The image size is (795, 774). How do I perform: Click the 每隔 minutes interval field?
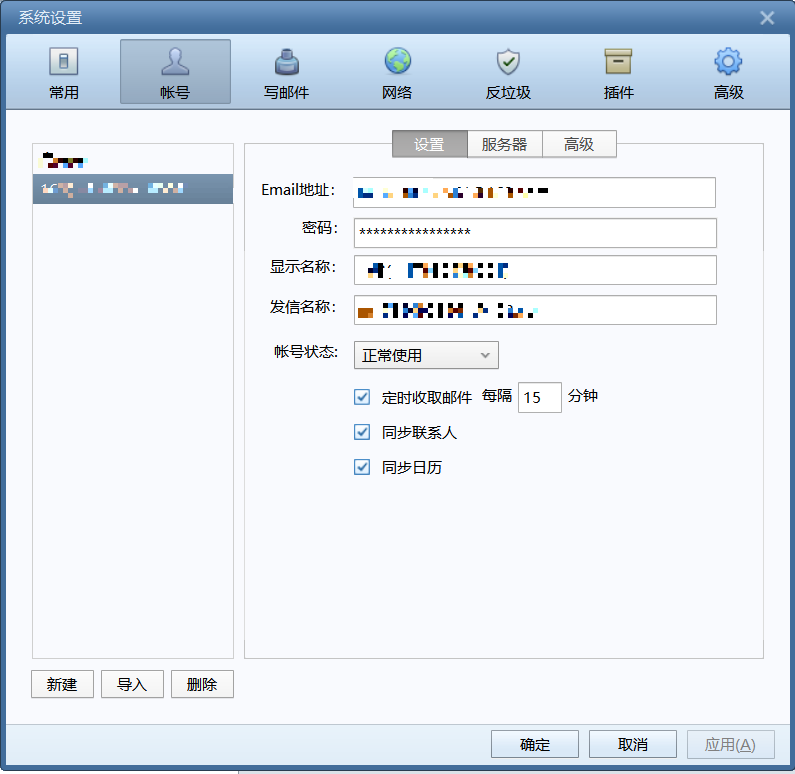[x=539, y=397]
